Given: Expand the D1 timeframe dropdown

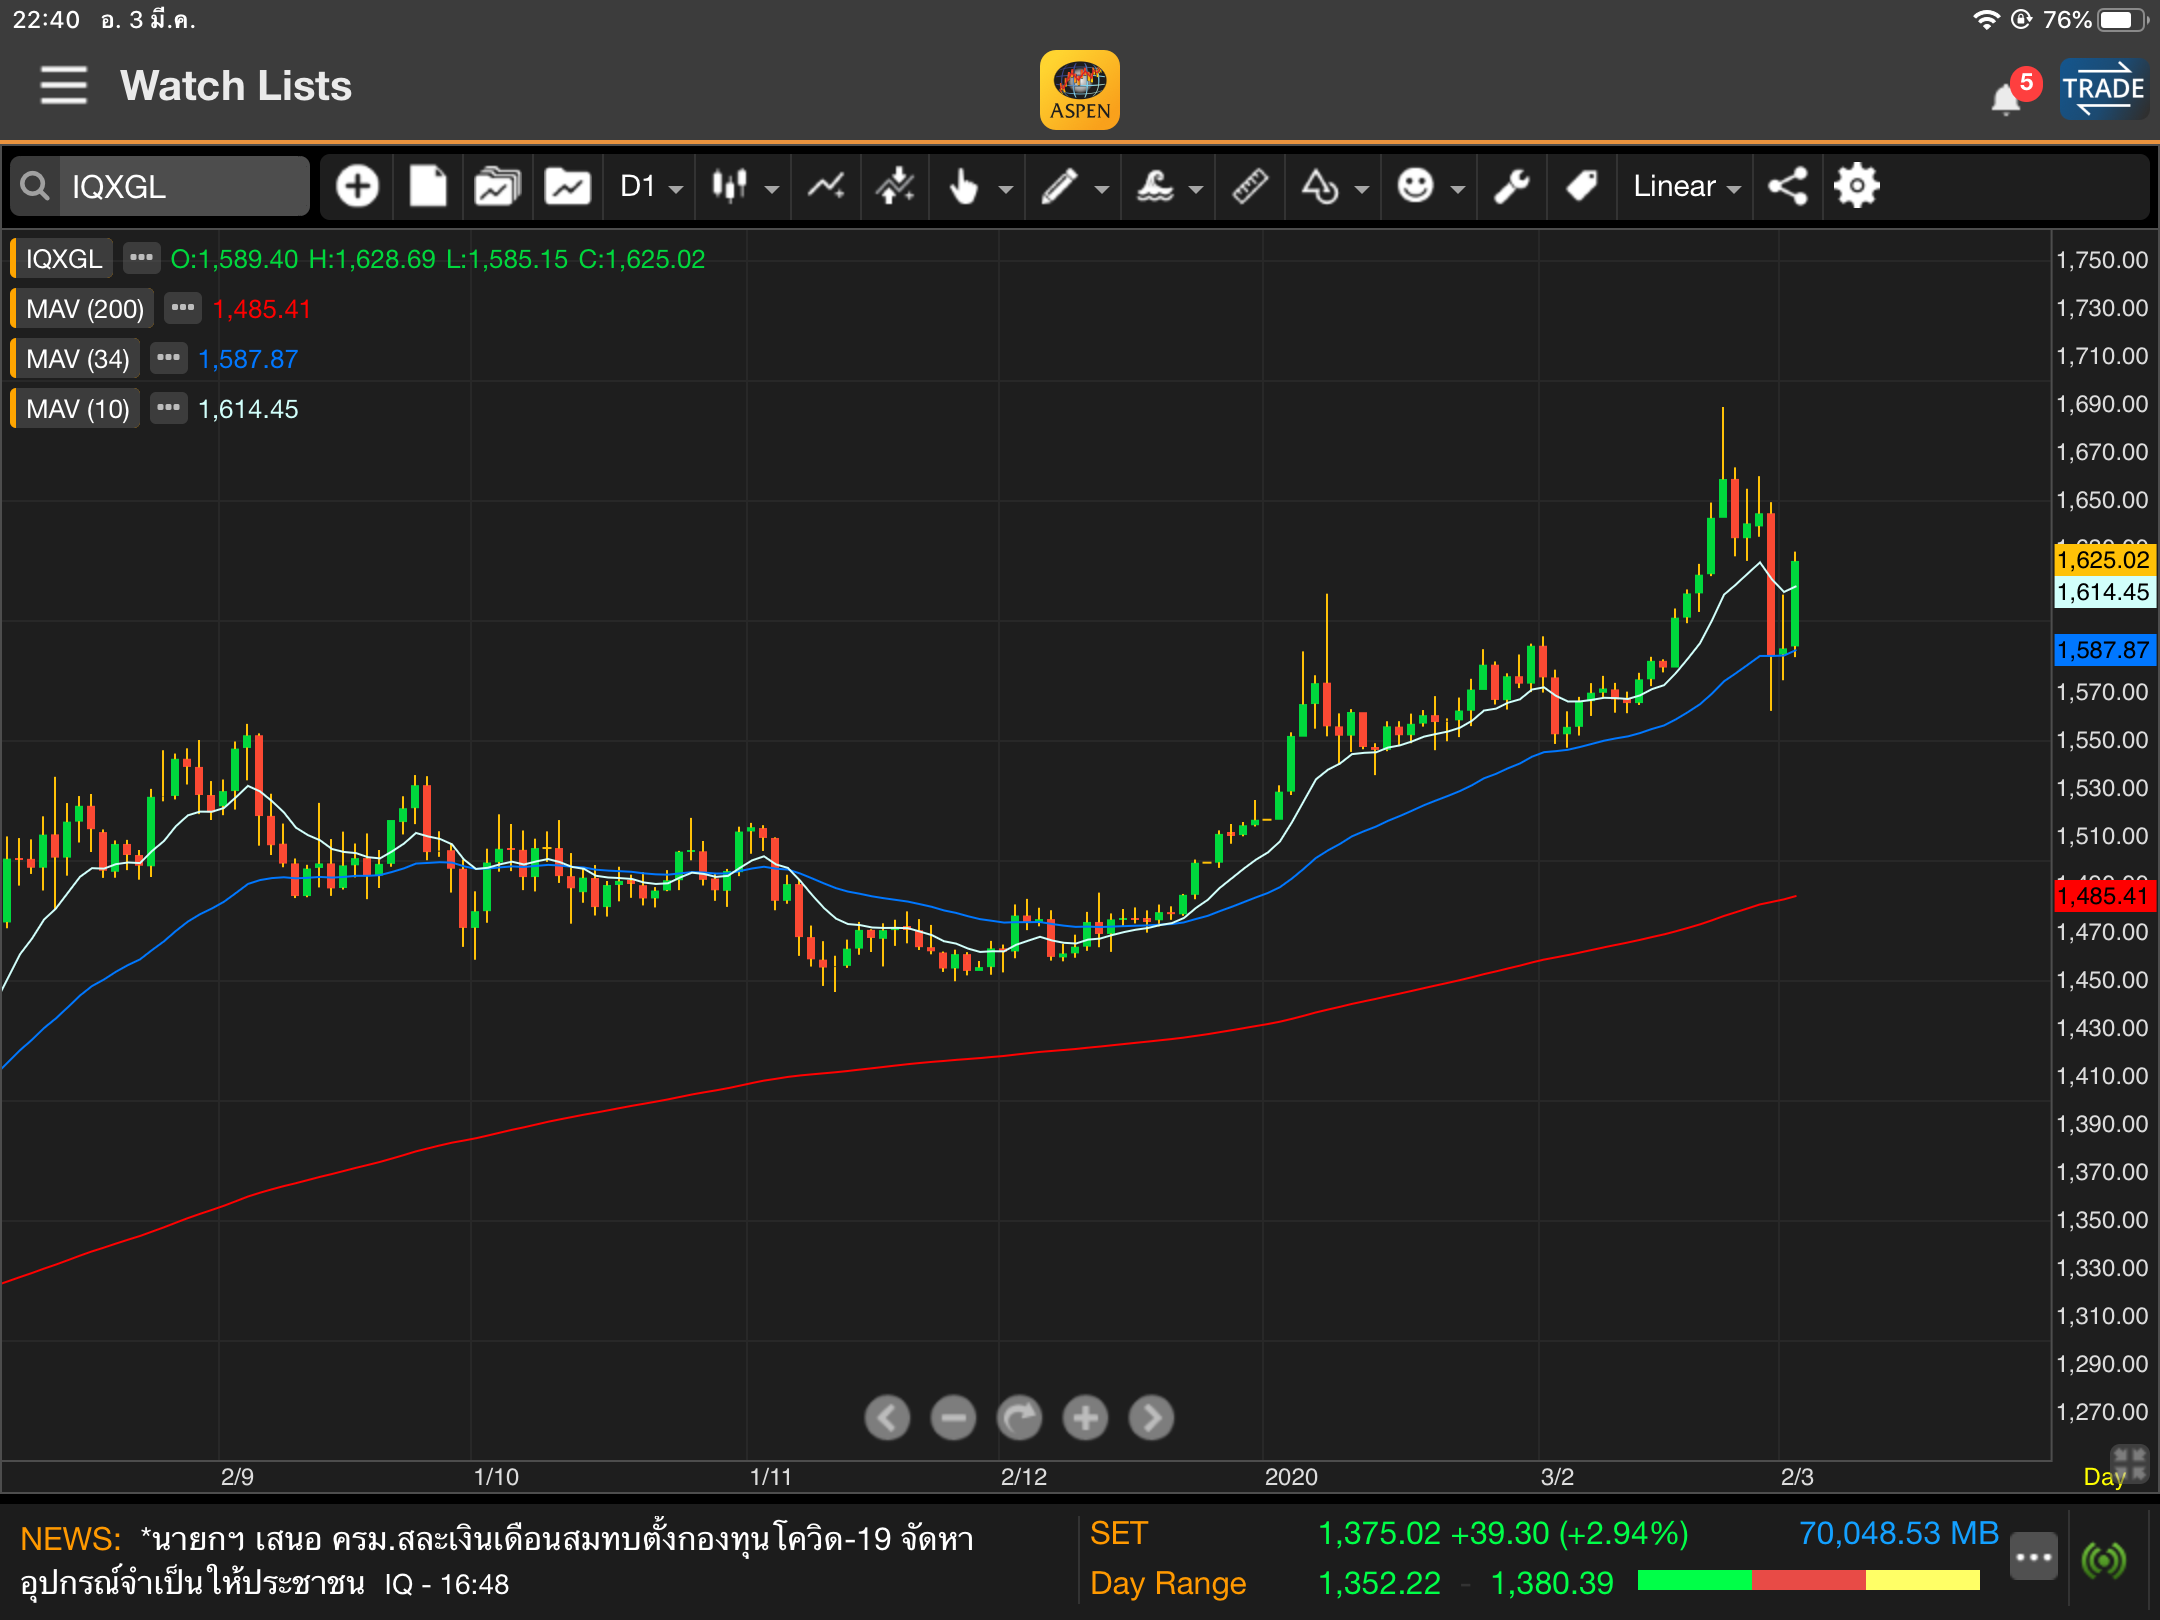Looking at the screenshot, I should tap(650, 187).
